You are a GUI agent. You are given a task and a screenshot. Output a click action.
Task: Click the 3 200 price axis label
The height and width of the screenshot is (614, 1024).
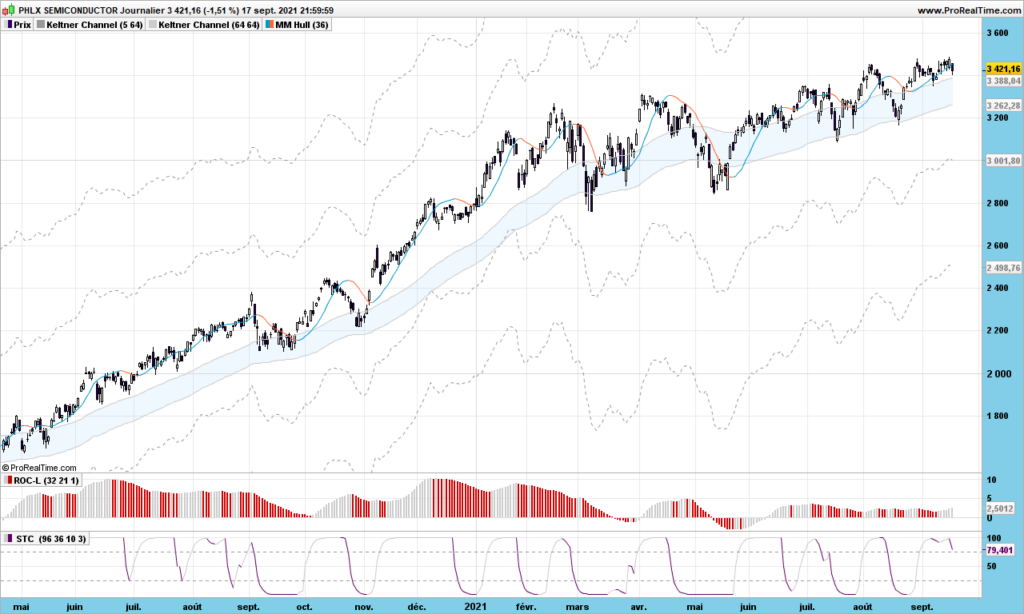click(997, 118)
